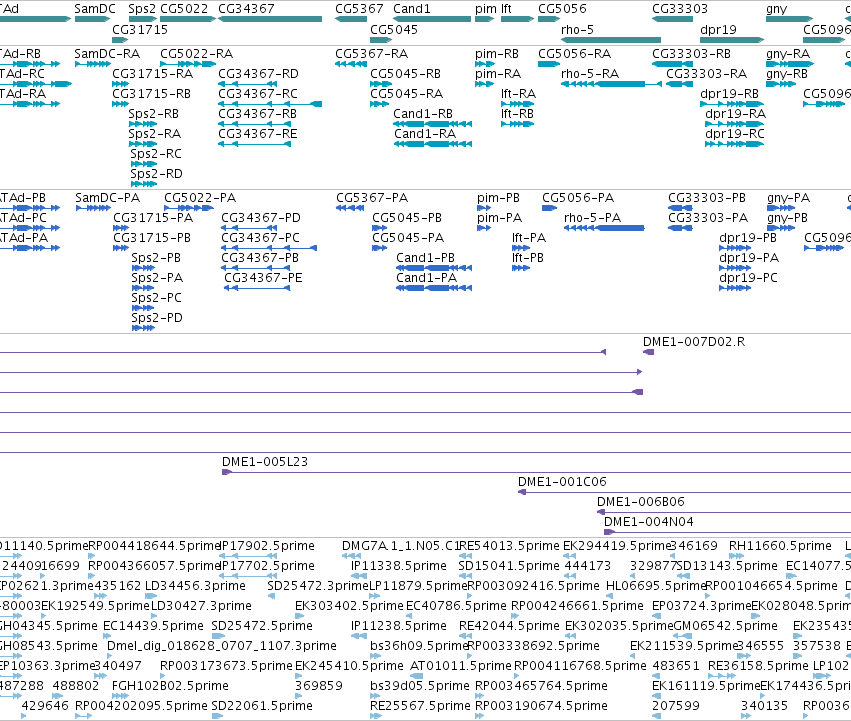Select EST label GM06542.5prime
851x721 pixels.
tap(725, 625)
